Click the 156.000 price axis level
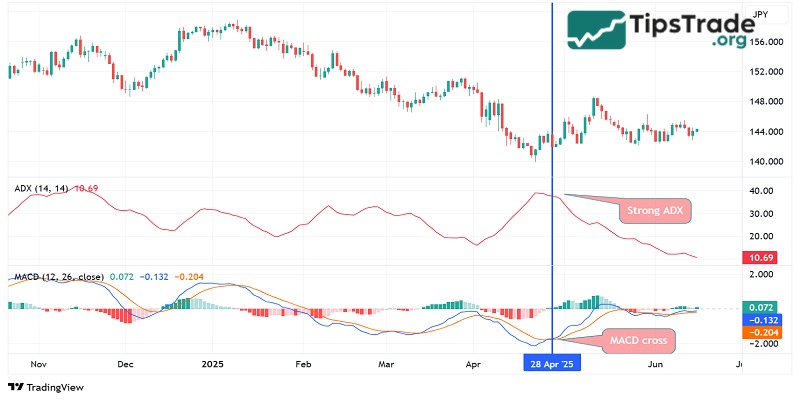The width and height of the screenshot is (800, 400). click(764, 42)
